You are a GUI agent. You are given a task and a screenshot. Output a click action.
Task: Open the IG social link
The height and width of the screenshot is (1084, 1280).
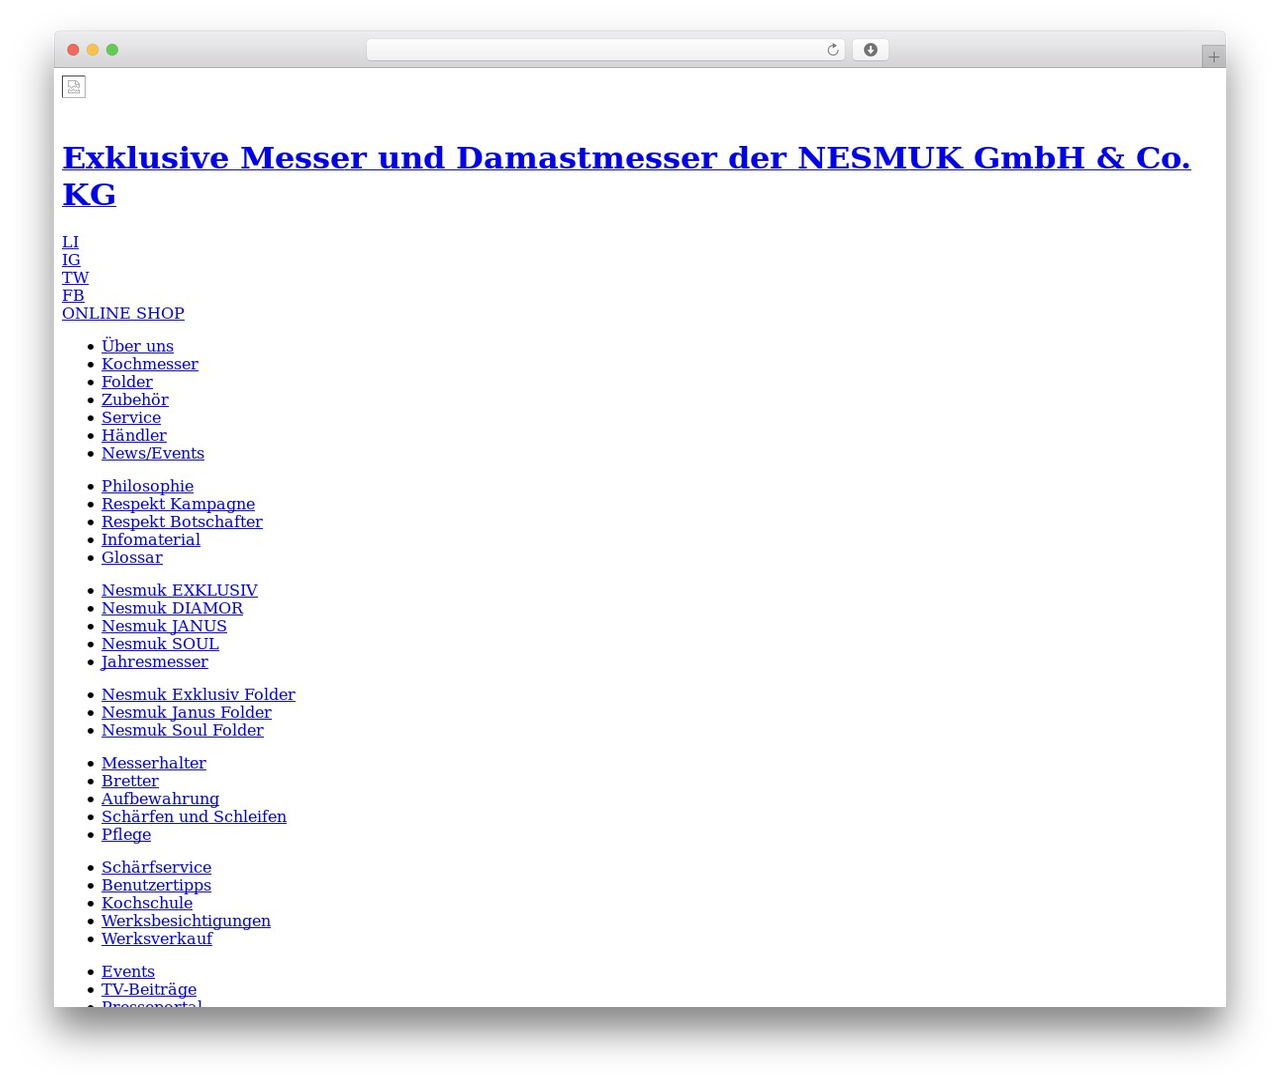pos(71,260)
